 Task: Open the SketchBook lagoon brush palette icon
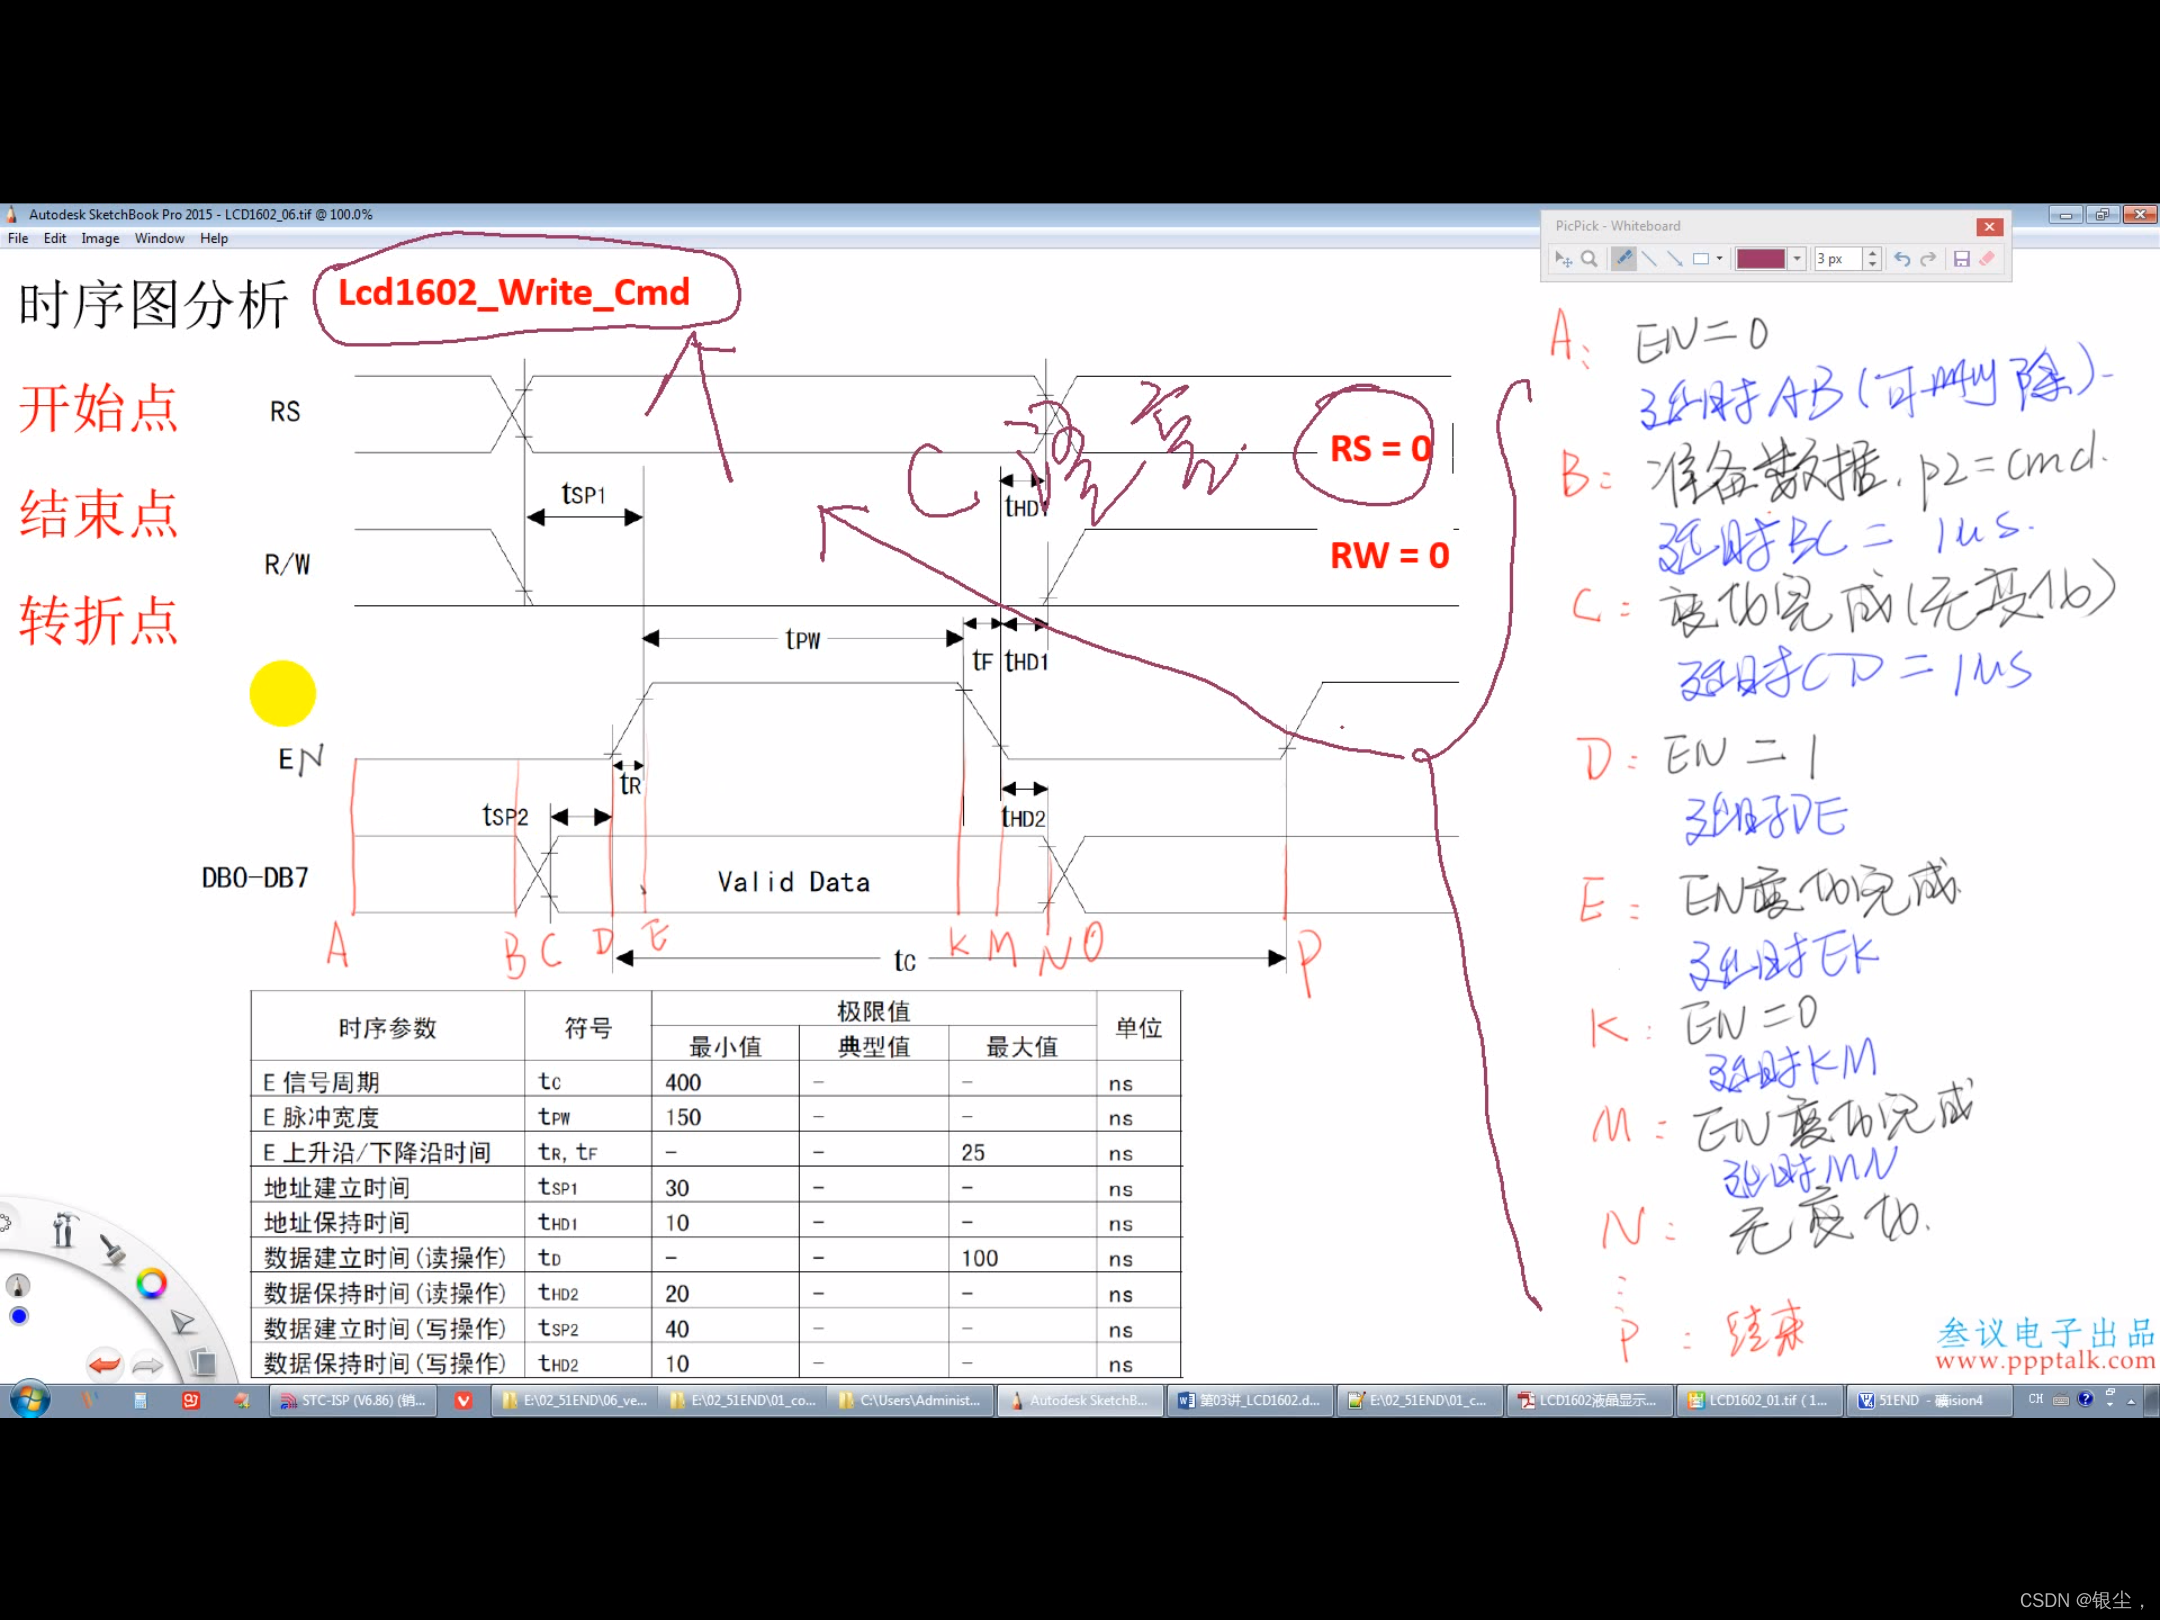[x=112, y=1249]
